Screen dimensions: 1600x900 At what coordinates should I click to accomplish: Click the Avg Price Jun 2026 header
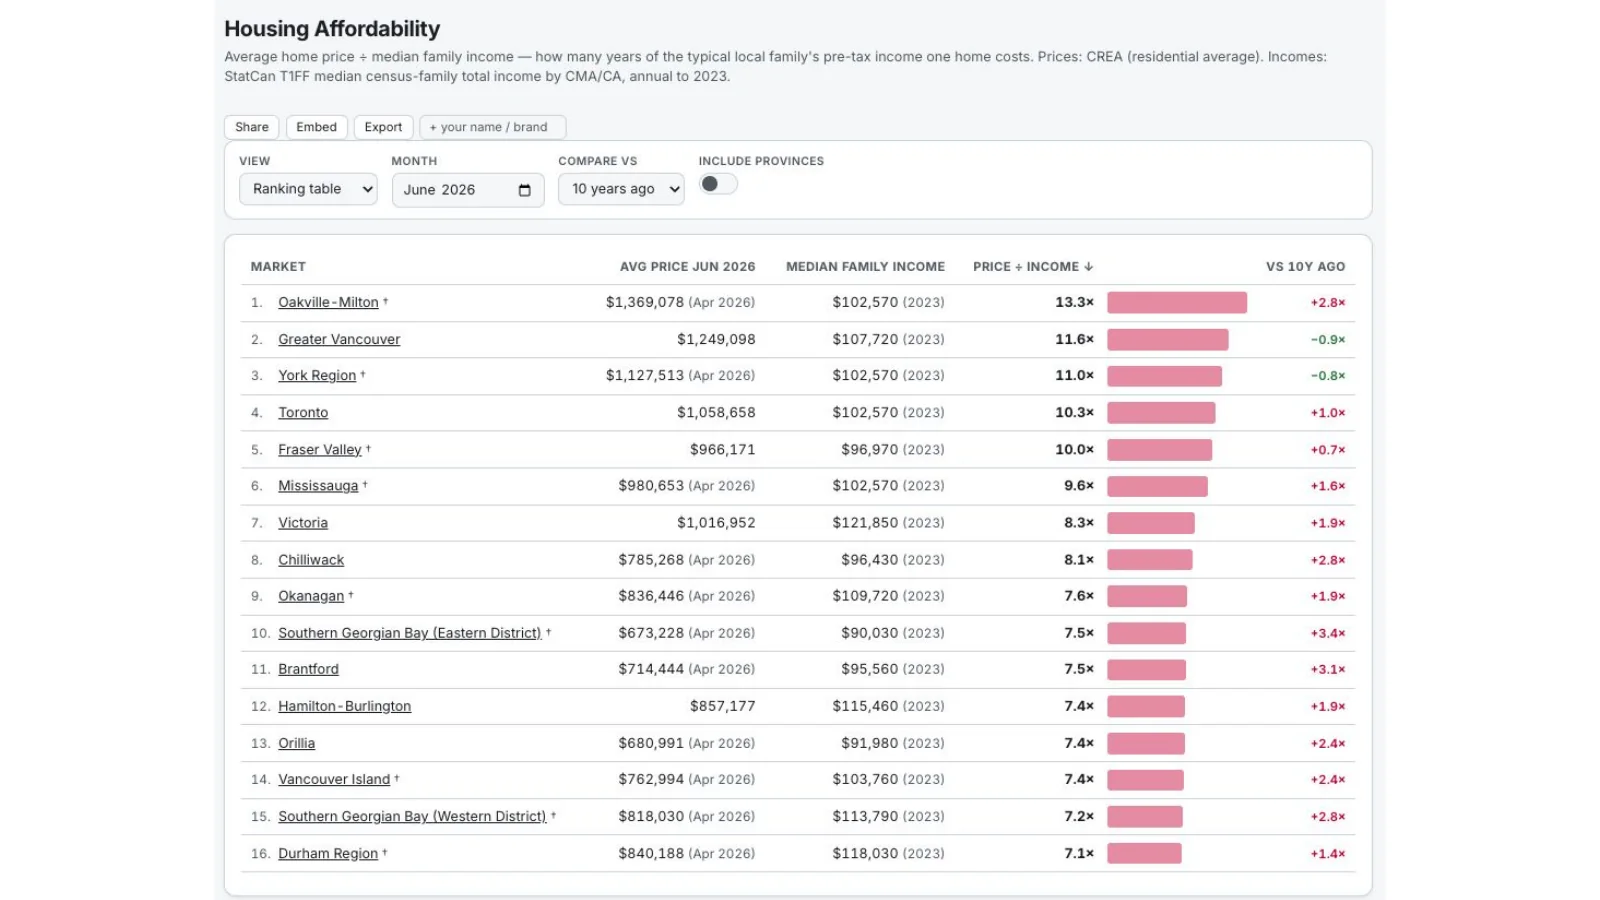[688, 267]
